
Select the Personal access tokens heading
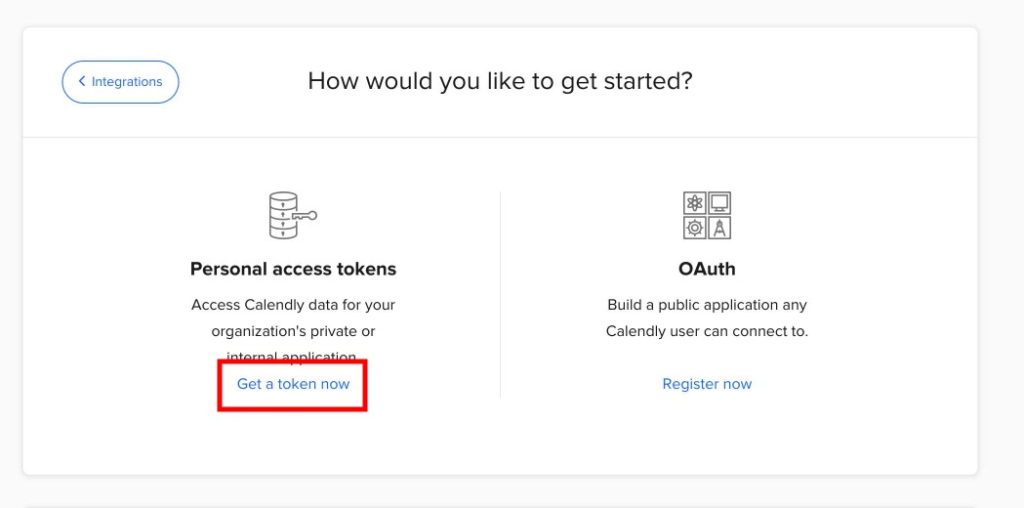click(x=293, y=269)
